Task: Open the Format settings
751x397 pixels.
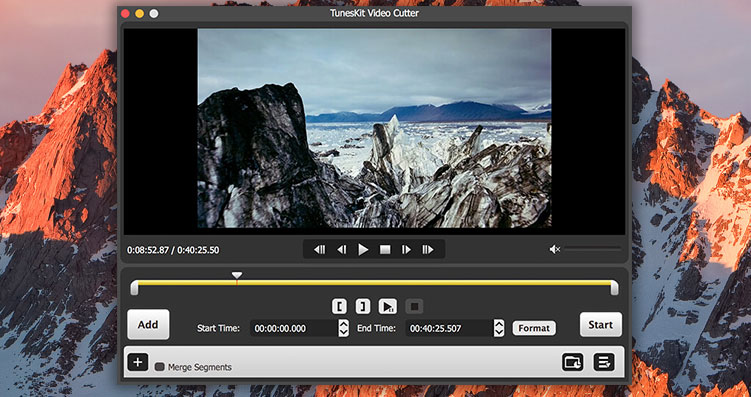Action: [x=534, y=329]
